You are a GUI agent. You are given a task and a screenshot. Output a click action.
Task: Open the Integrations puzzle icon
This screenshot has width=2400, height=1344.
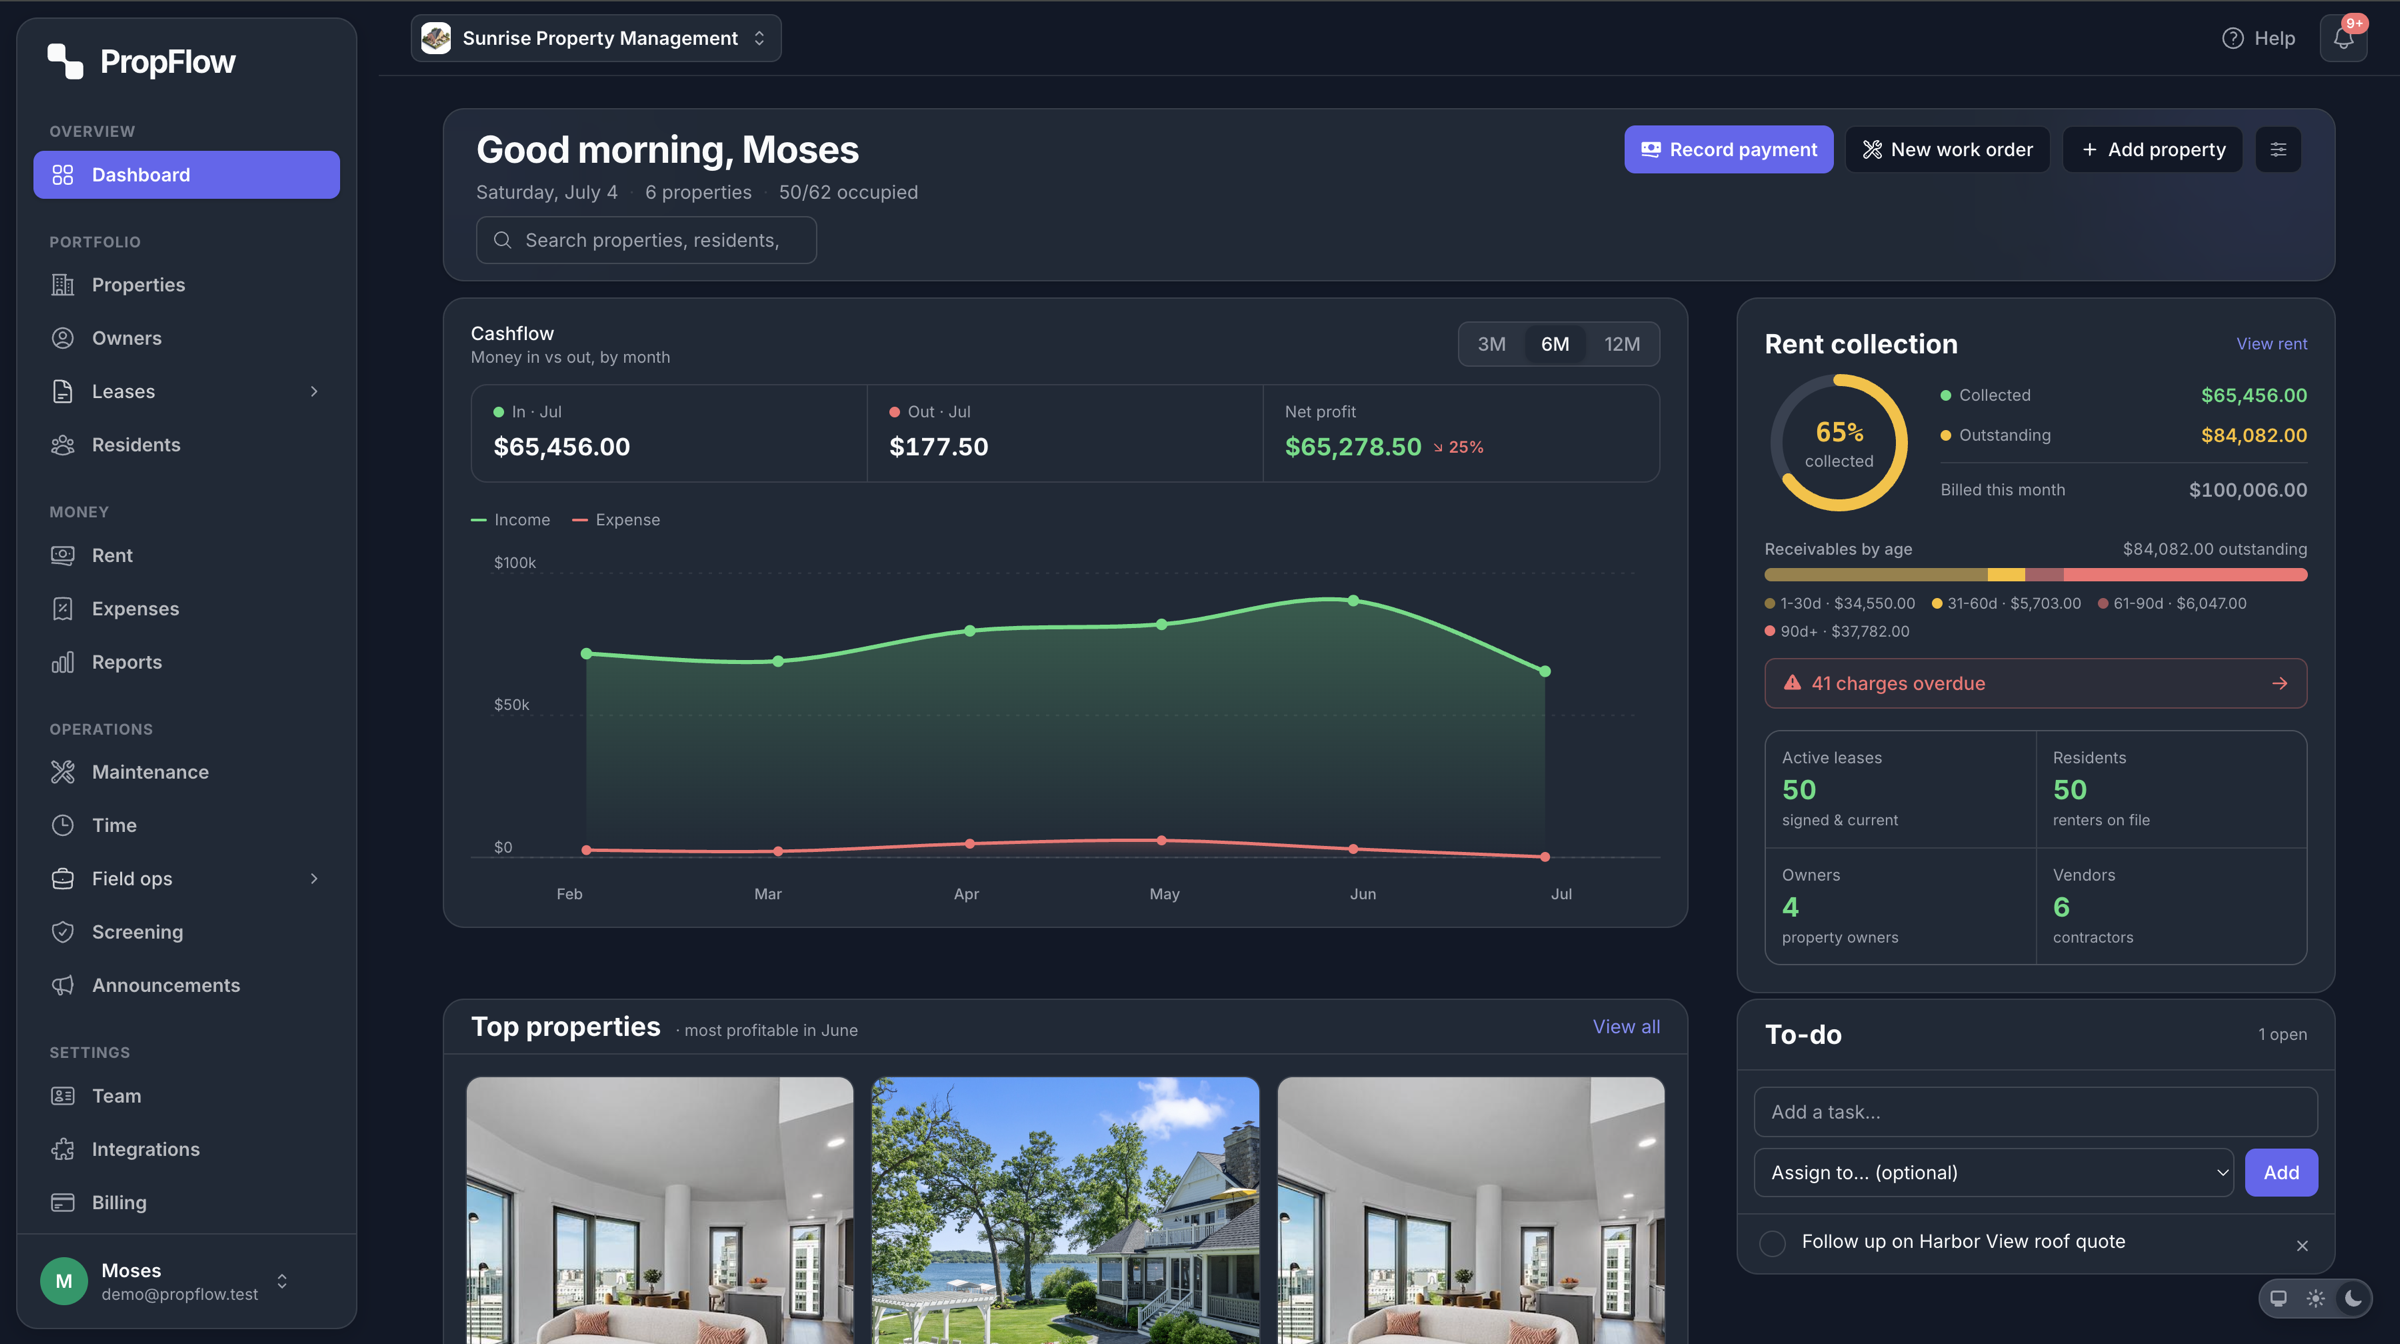click(63, 1149)
